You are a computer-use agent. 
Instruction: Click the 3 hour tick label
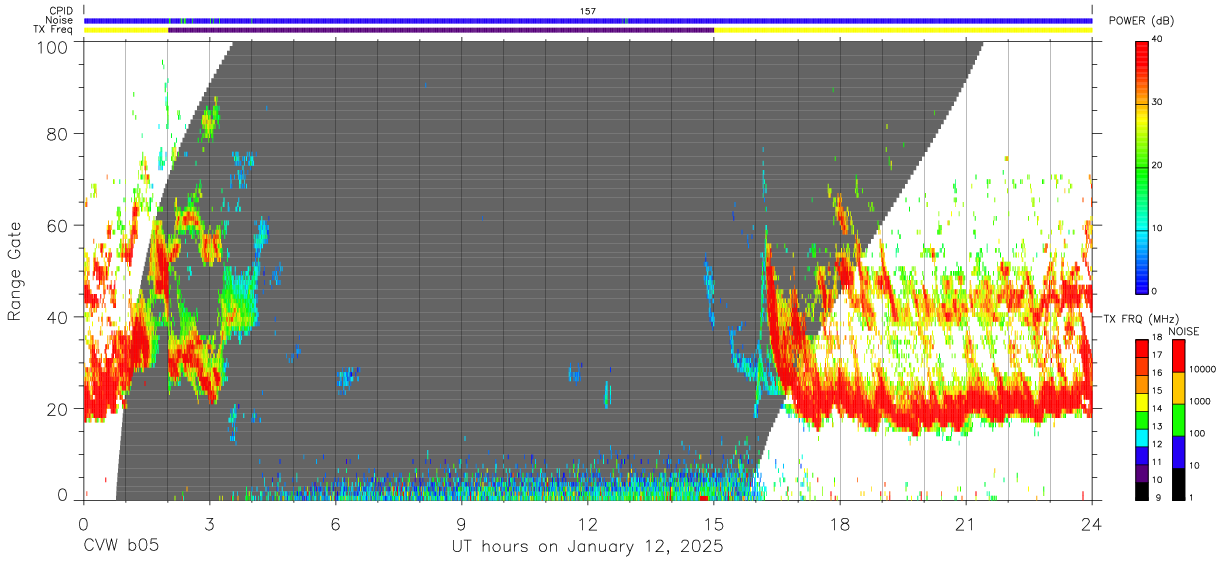click(x=210, y=525)
